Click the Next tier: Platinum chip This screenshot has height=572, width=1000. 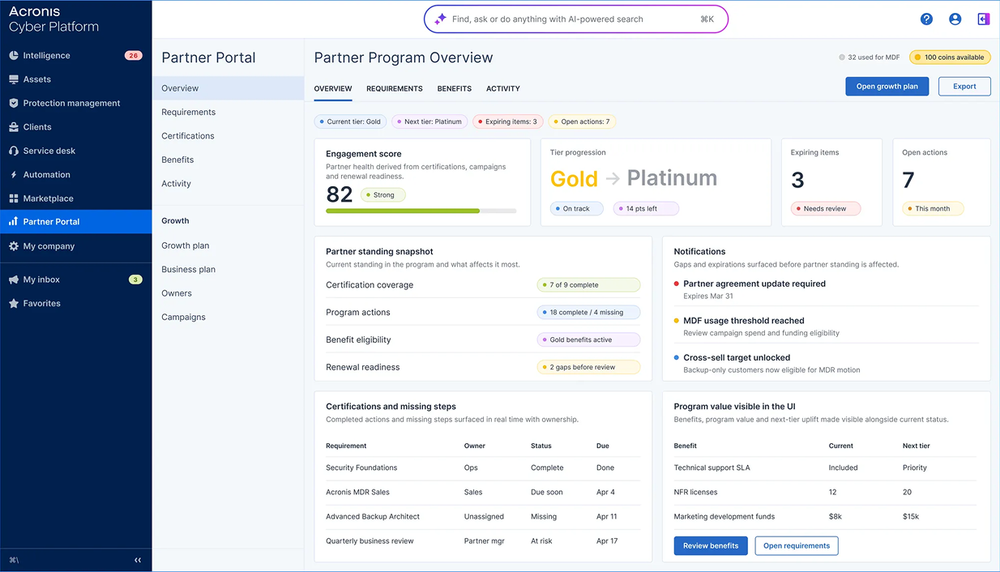tap(429, 122)
